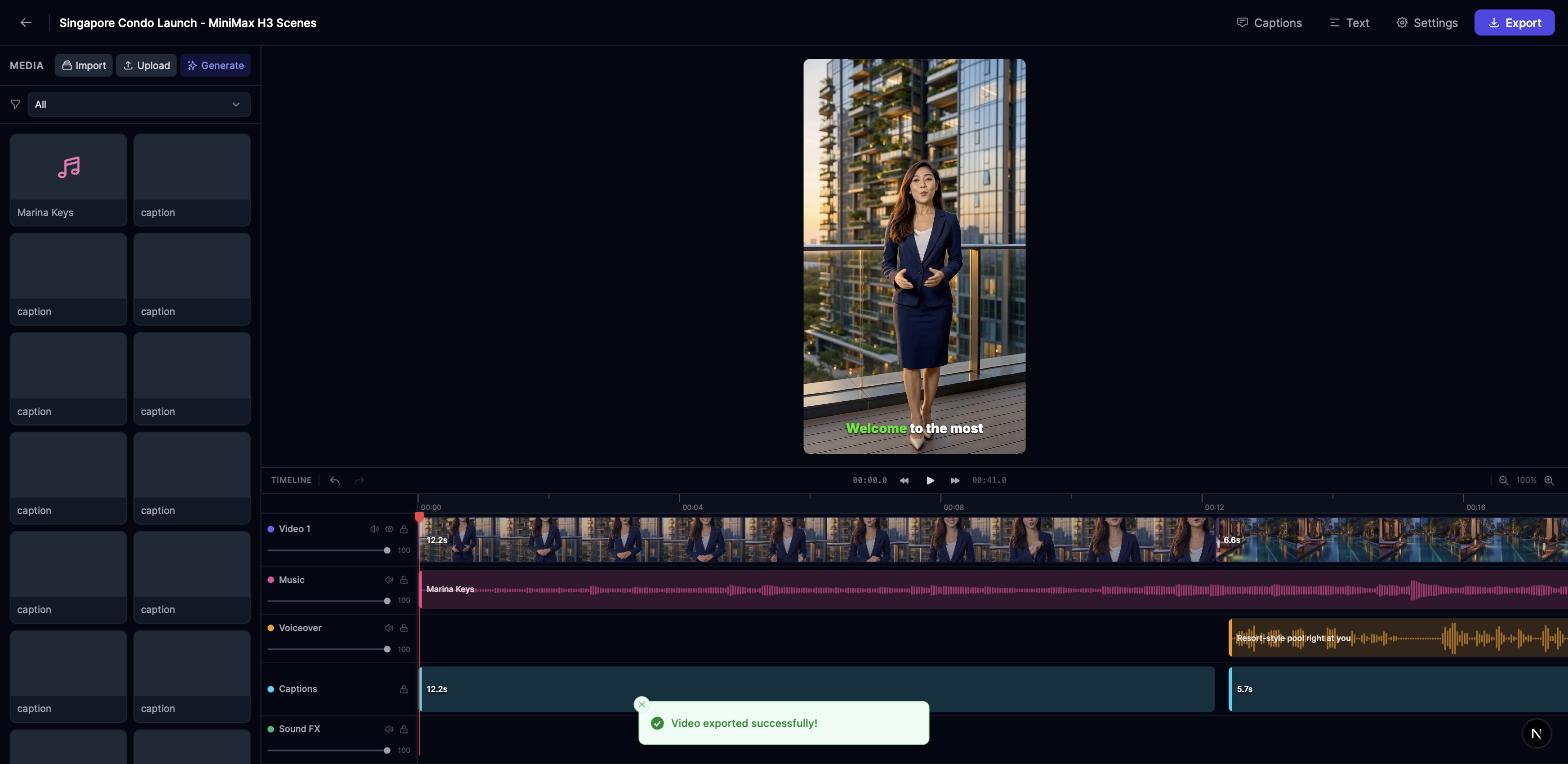Zoom out the timeline
This screenshot has height=764, width=1568.
coord(1503,480)
